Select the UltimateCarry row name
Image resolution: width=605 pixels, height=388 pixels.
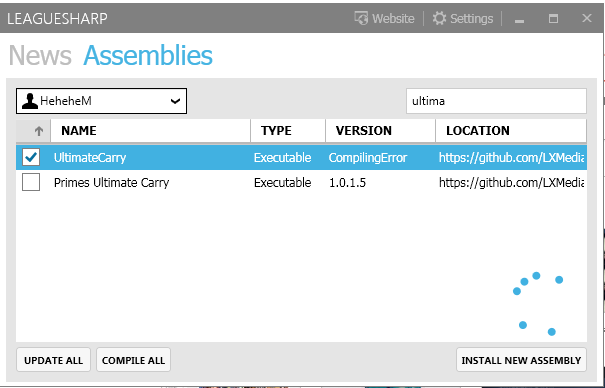(90, 158)
